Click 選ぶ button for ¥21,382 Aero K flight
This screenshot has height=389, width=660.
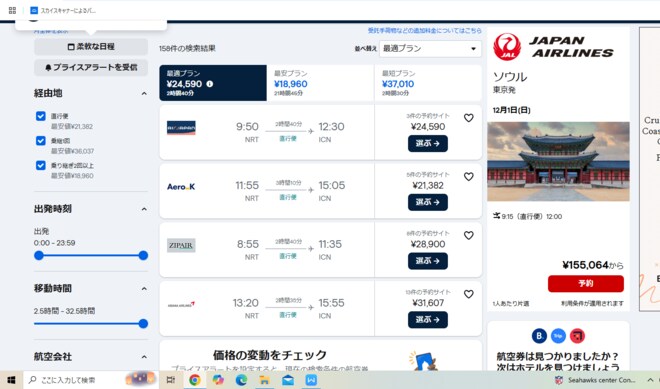click(428, 202)
